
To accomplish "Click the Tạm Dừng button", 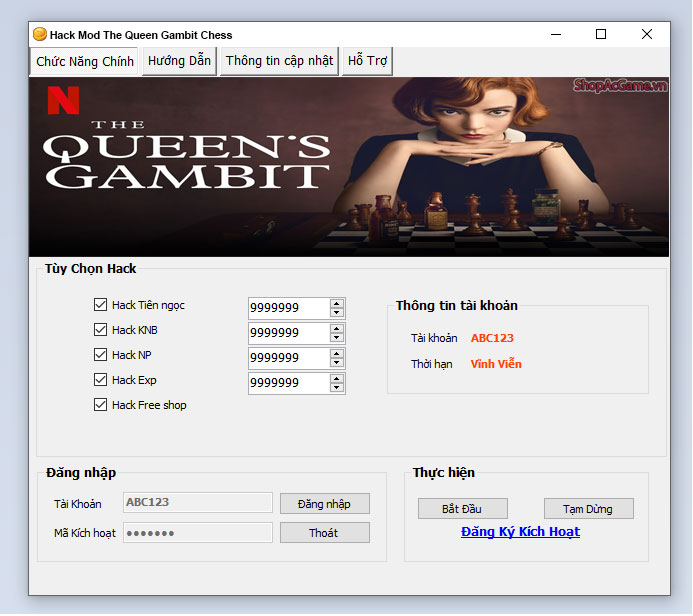I will [x=589, y=509].
